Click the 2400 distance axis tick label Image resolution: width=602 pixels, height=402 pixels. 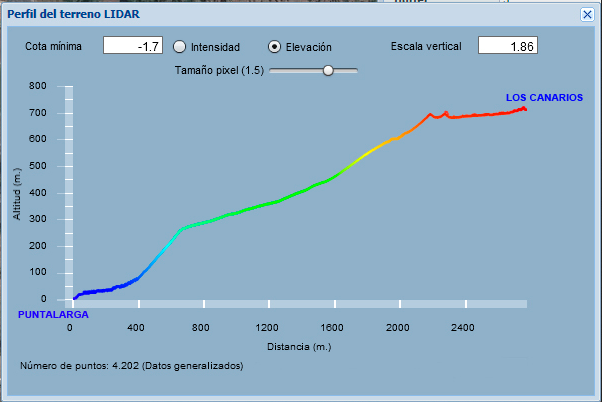coord(463,328)
